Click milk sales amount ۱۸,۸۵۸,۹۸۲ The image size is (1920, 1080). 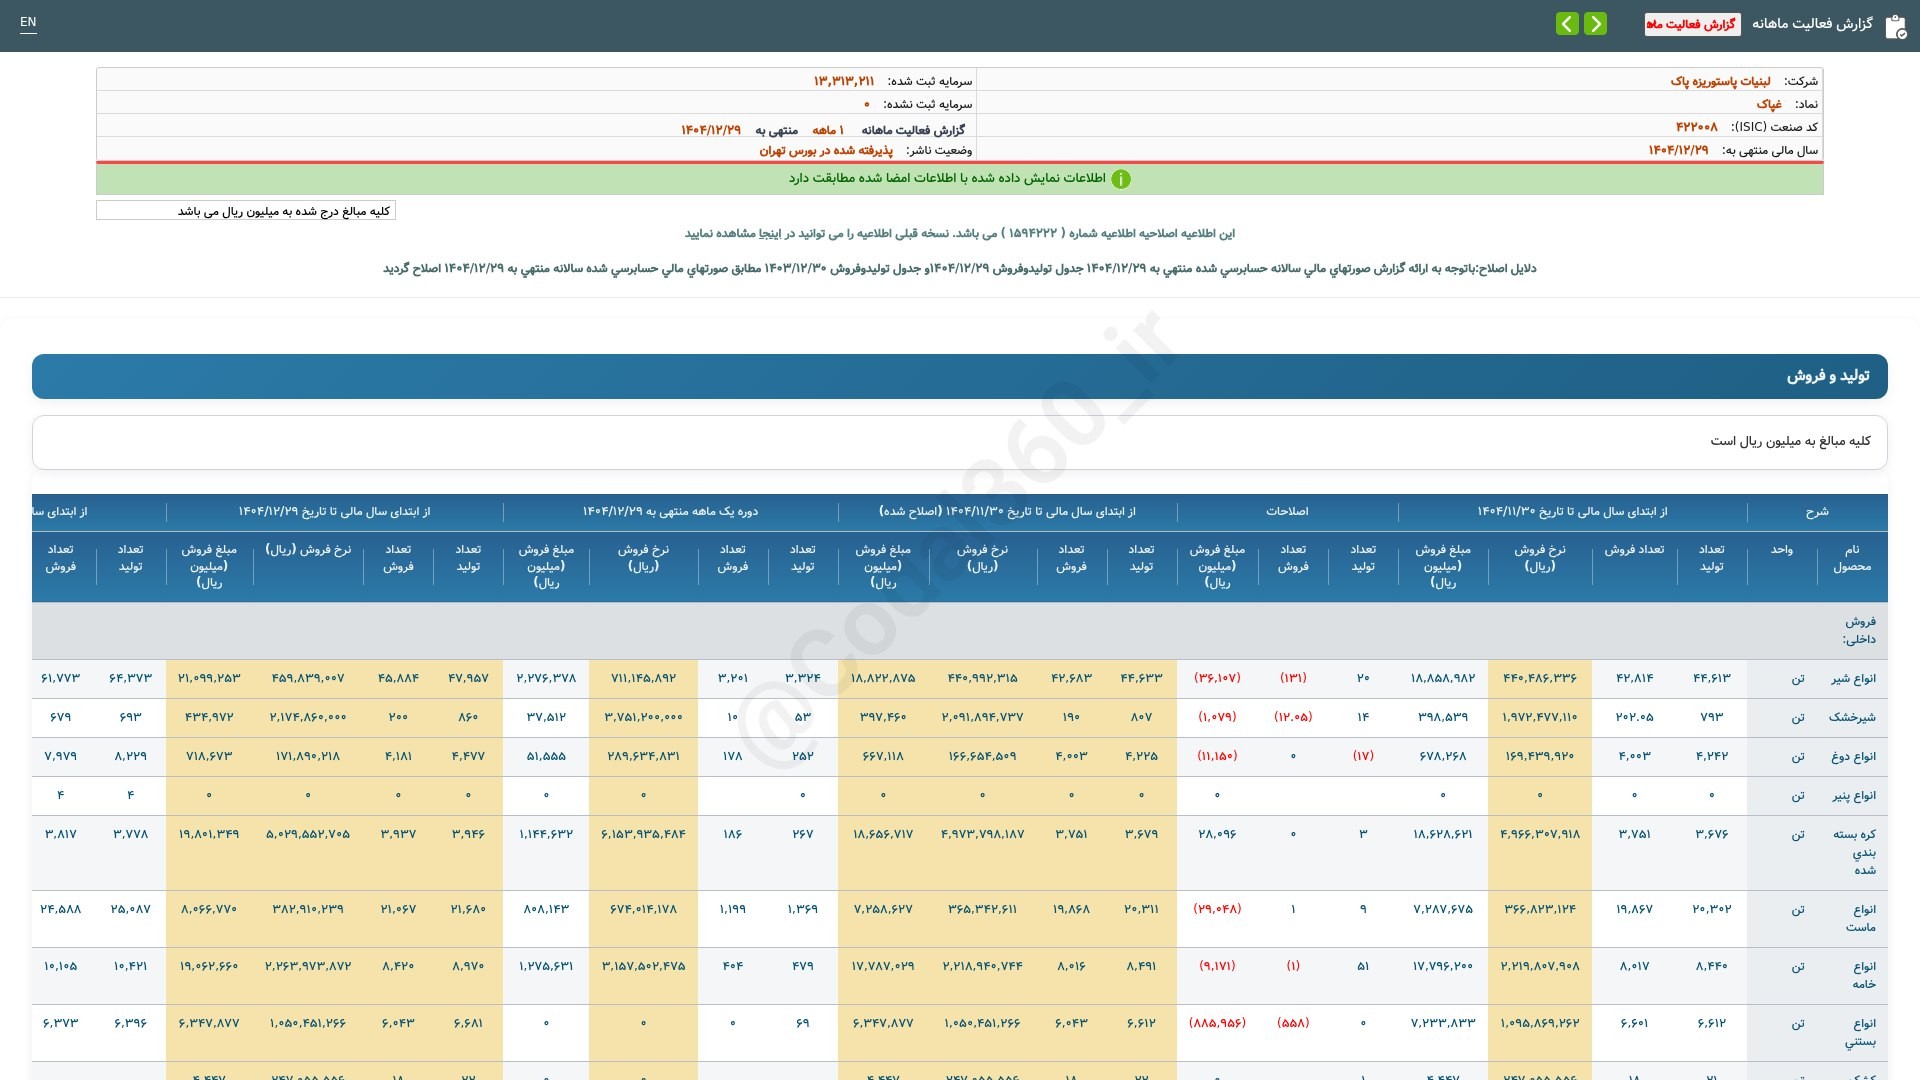click(x=1442, y=678)
